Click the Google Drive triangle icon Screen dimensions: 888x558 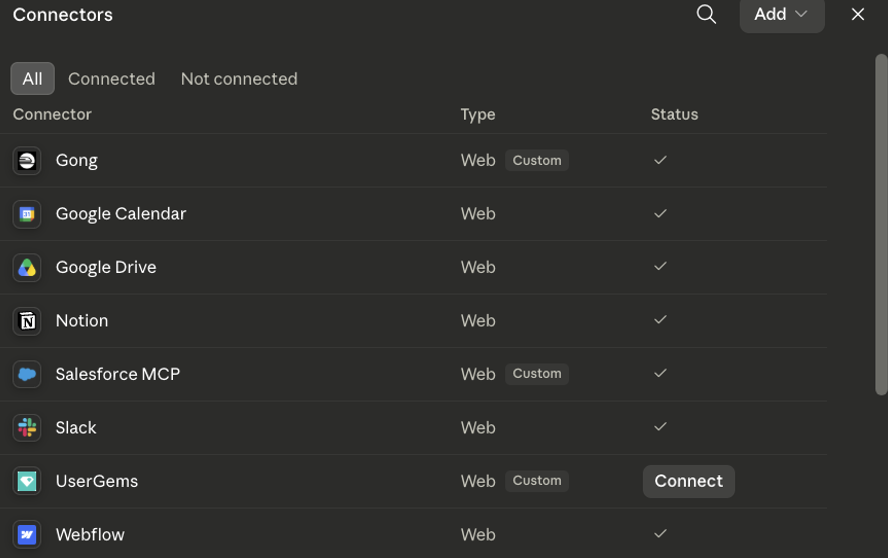tap(27, 267)
